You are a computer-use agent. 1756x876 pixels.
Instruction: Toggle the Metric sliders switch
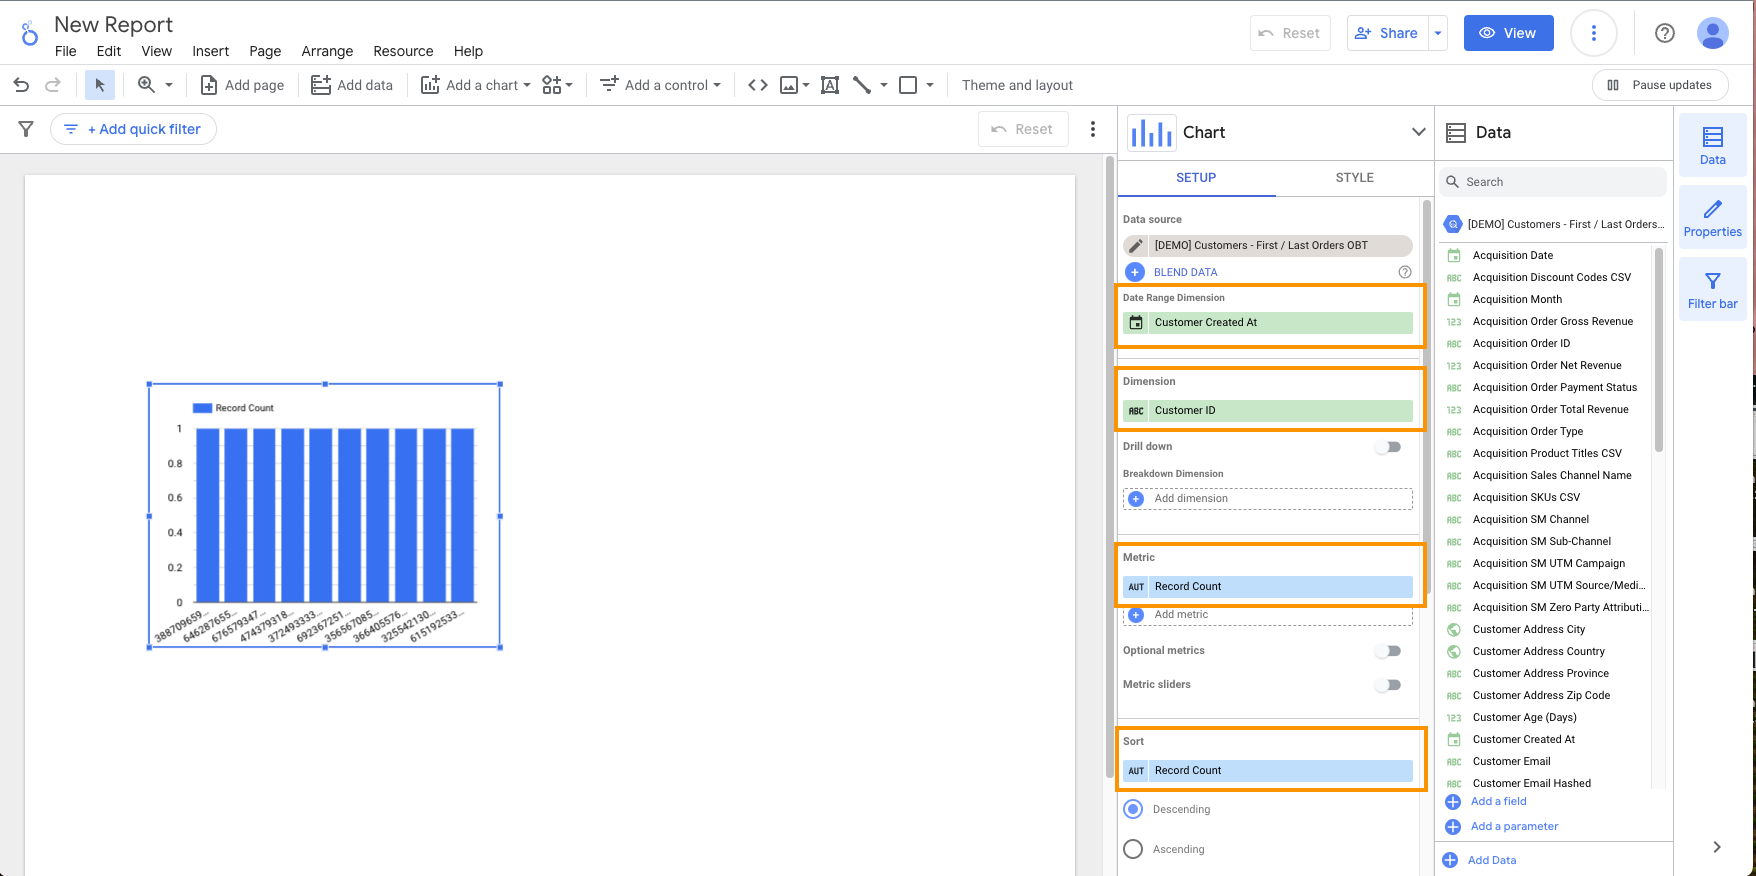coord(1388,685)
